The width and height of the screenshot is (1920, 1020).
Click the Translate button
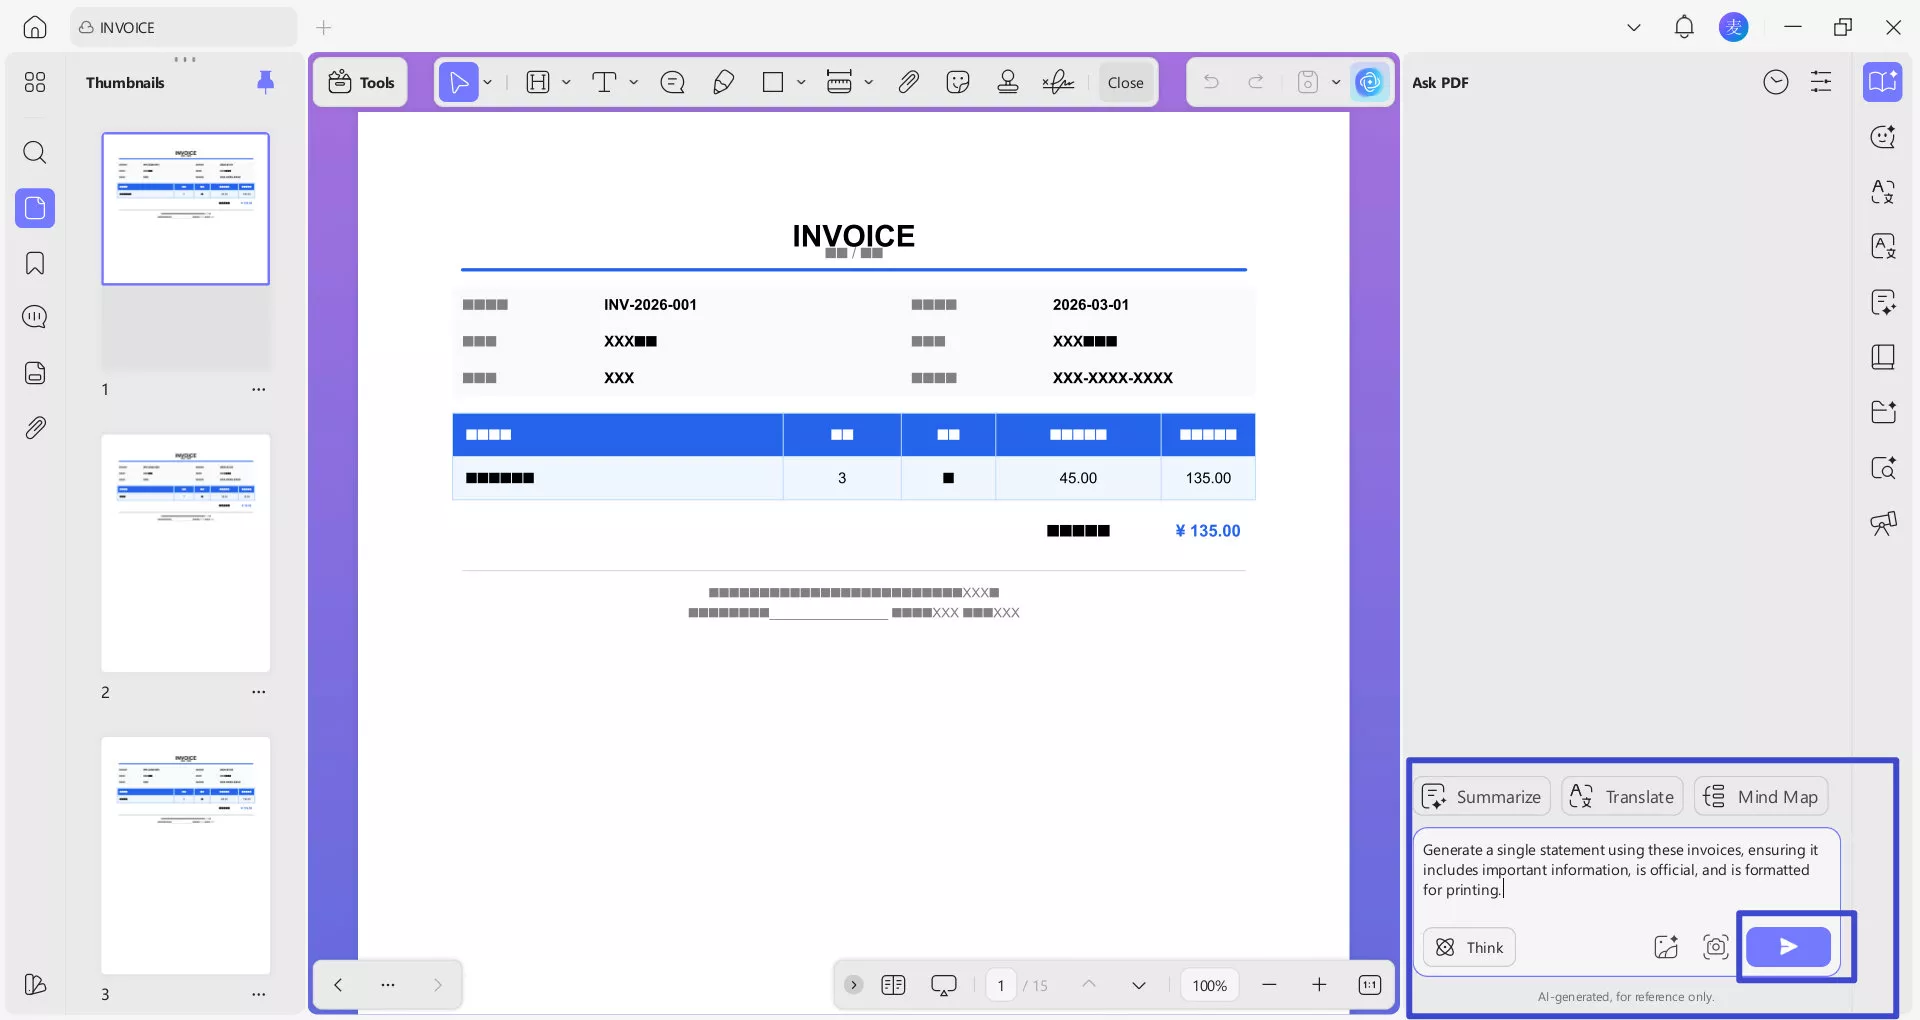(x=1622, y=796)
